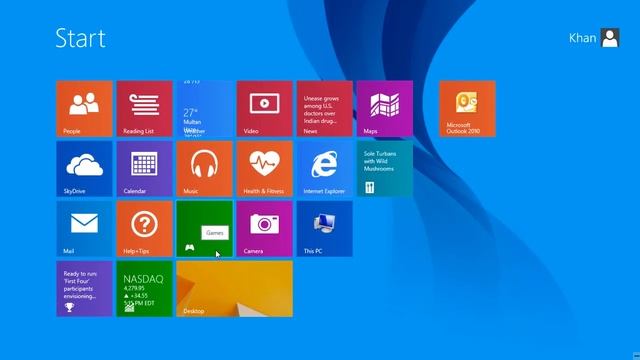Open the Food & Drink recipe tile

384,169
